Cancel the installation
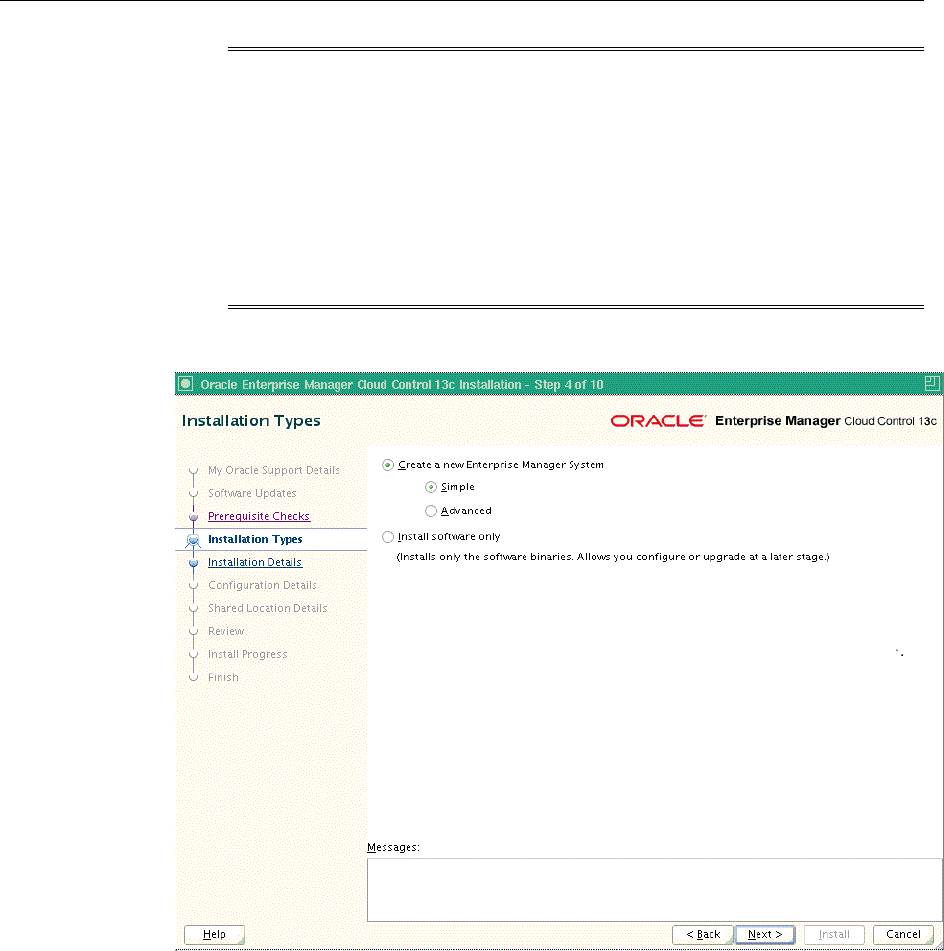Screen dimensions: 944x951 point(903,935)
